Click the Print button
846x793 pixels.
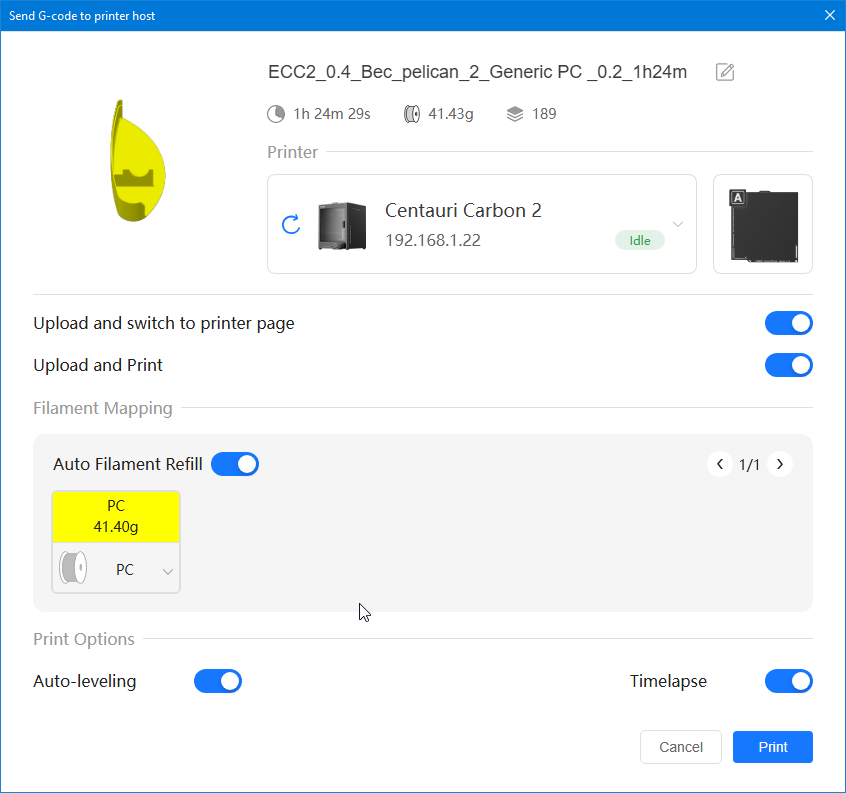click(772, 747)
